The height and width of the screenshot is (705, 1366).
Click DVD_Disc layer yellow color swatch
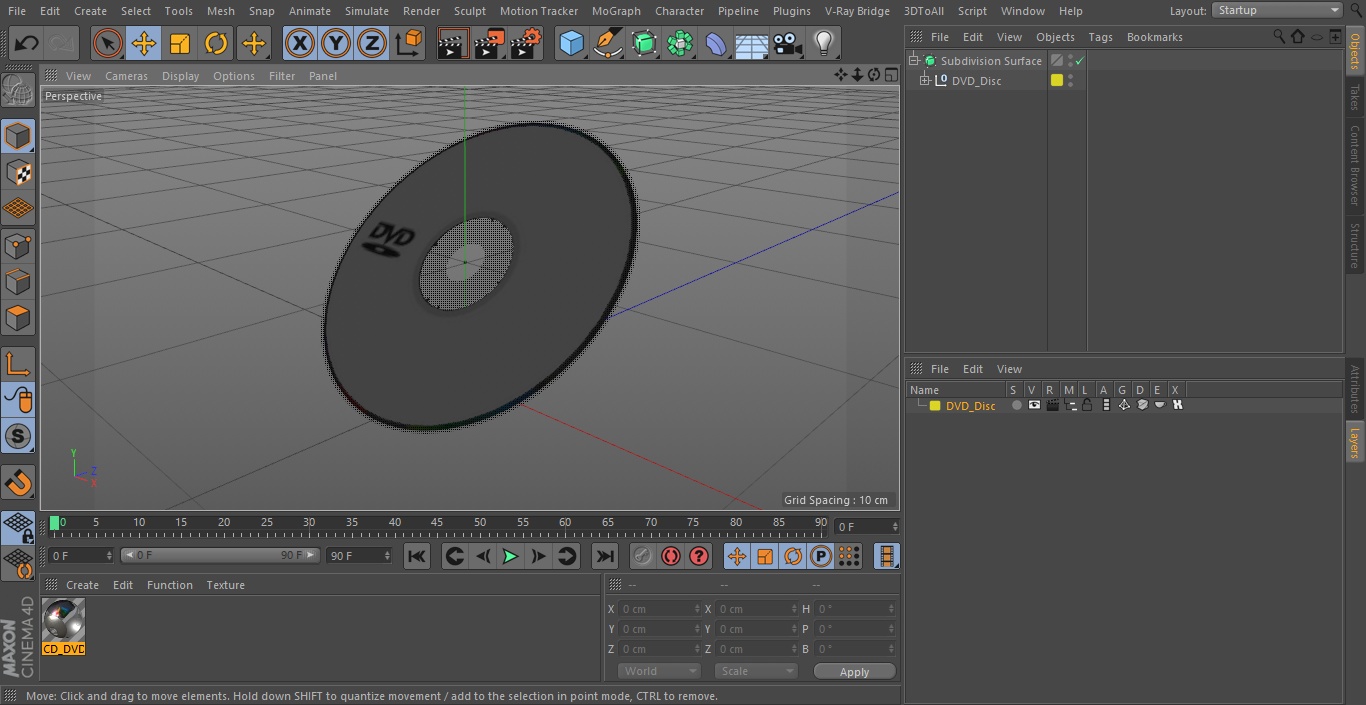click(x=935, y=405)
